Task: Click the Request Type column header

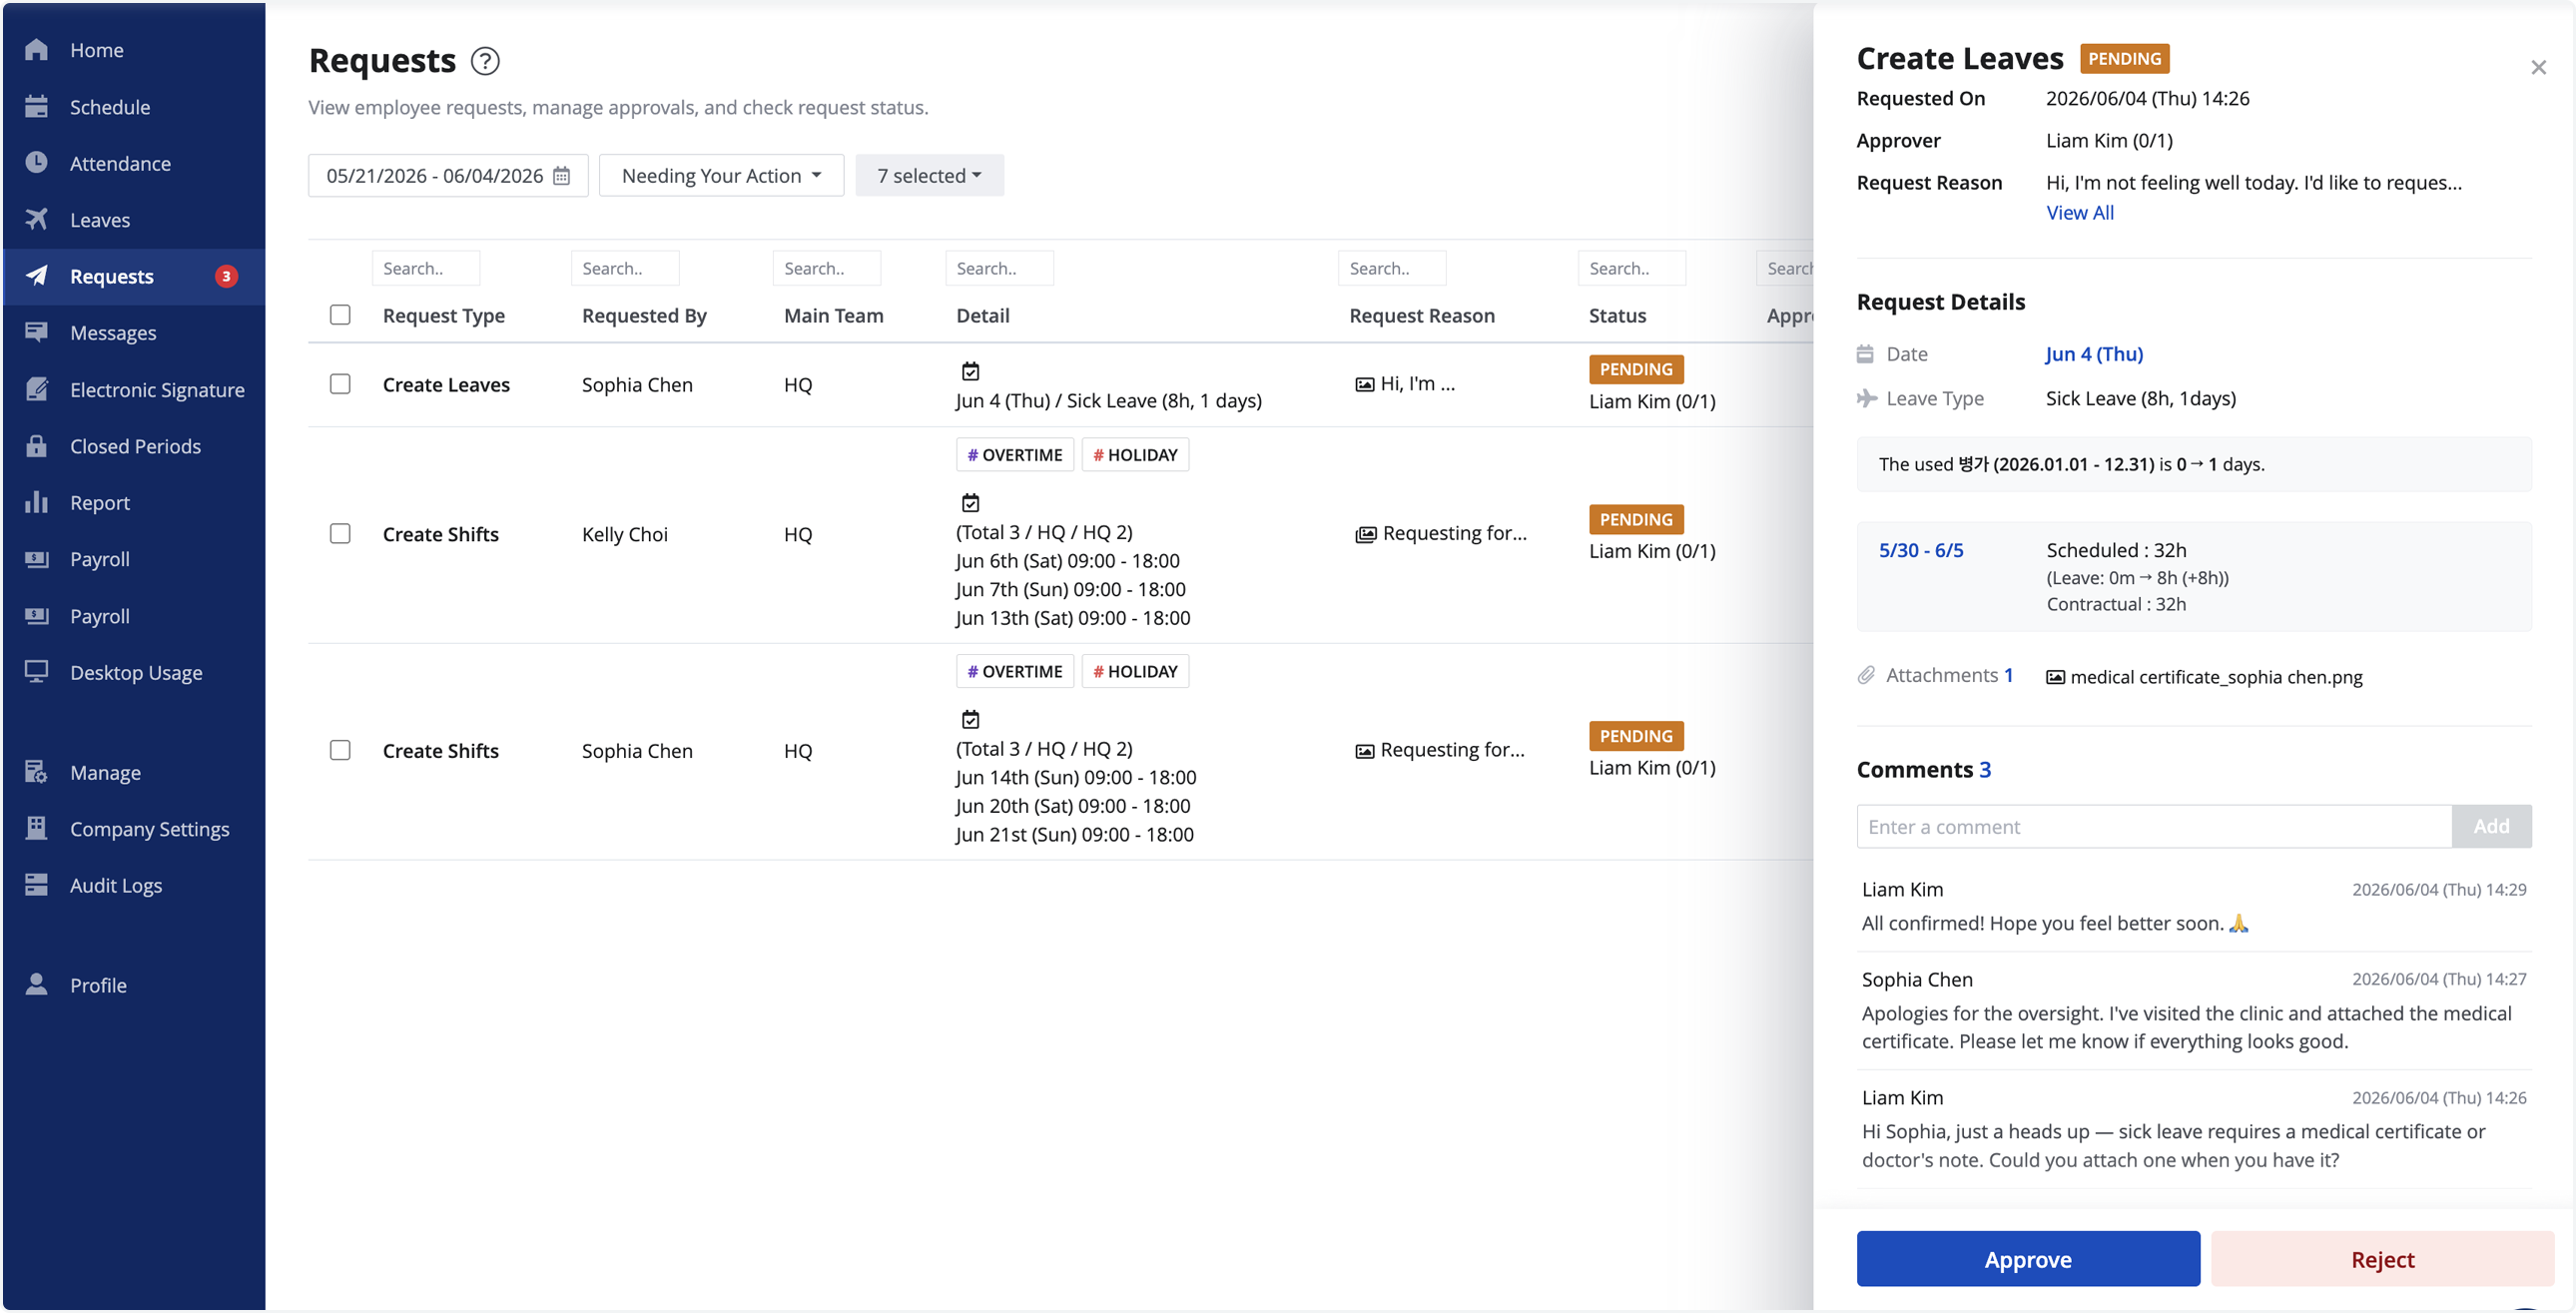Action: point(444,316)
